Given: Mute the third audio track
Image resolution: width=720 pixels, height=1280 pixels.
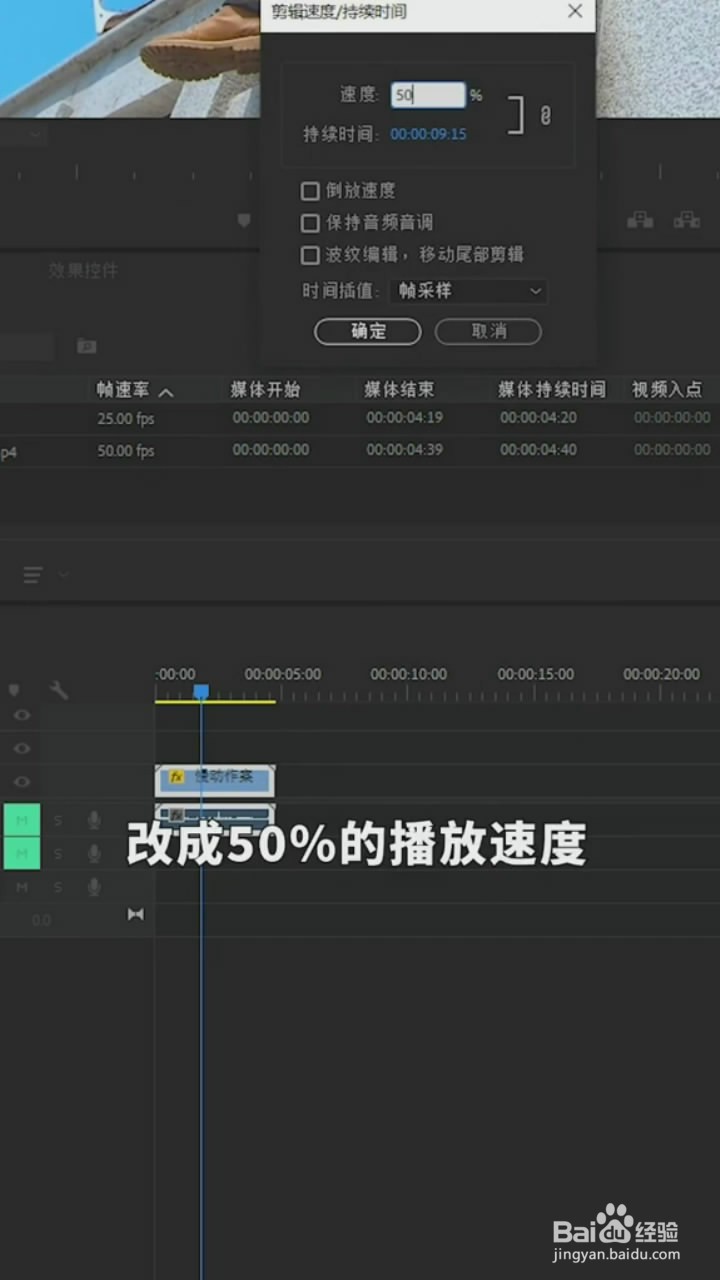Looking at the screenshot, I should click(x=22, y=887).
